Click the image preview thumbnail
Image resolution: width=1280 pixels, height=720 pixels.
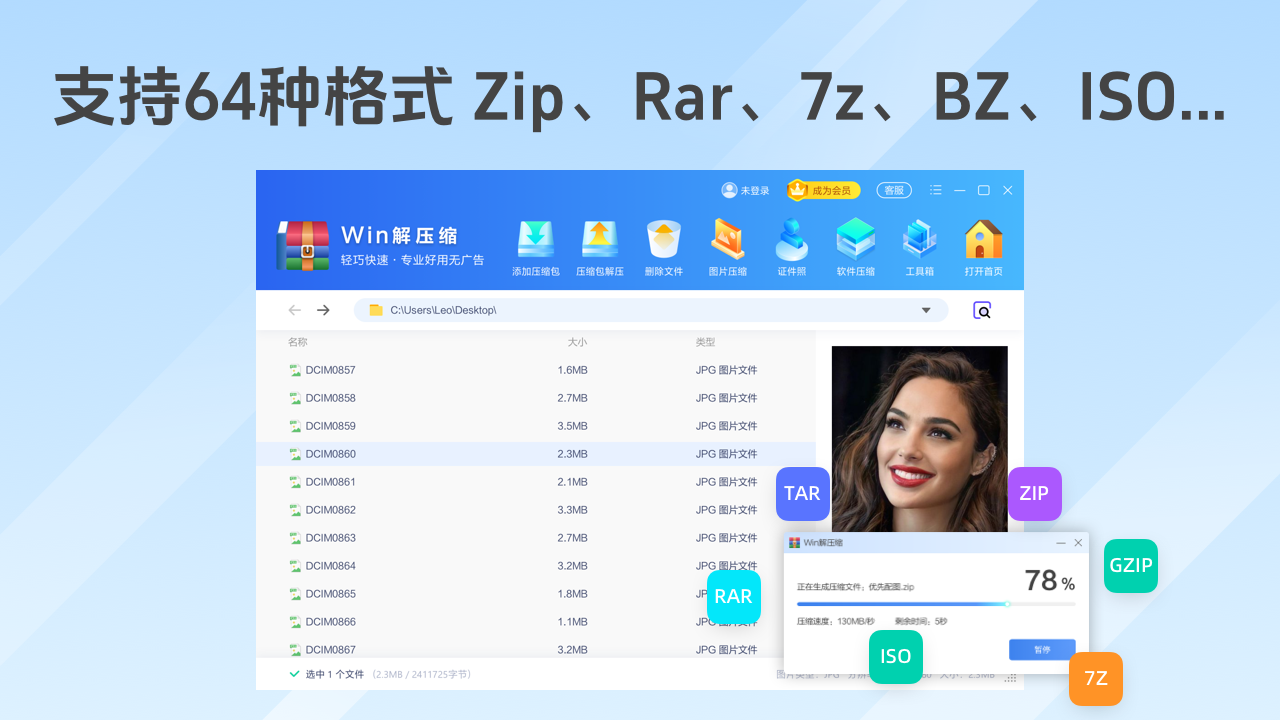click(919, 440)
